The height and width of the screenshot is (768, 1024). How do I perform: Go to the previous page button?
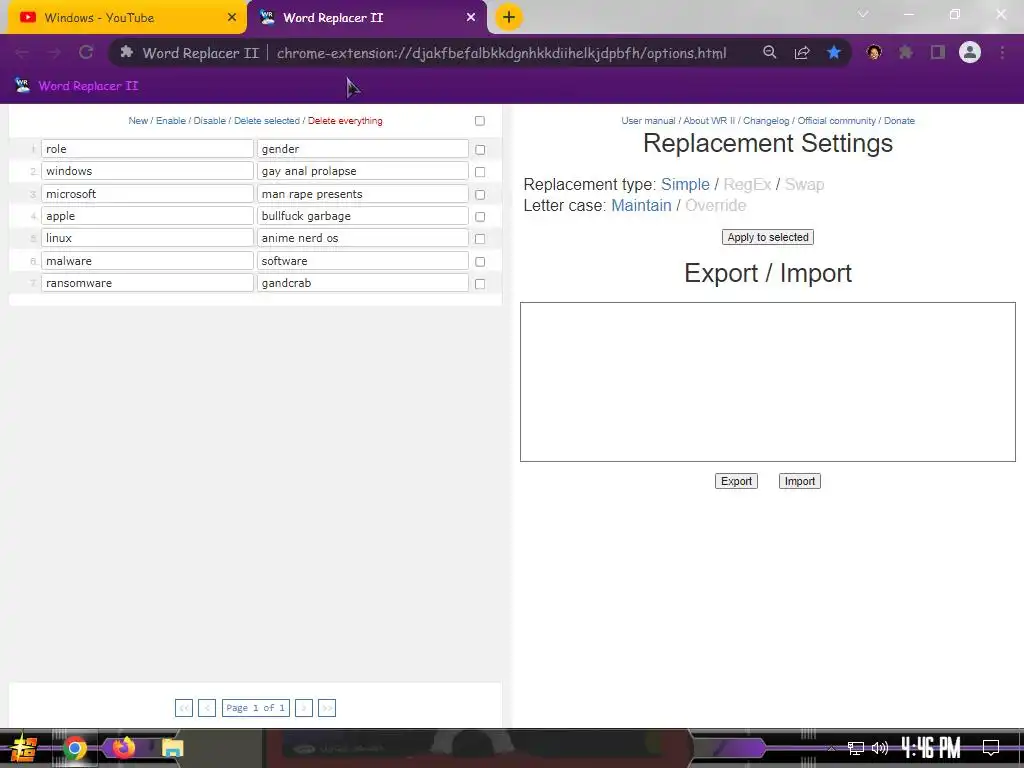(x=207, y=708)
